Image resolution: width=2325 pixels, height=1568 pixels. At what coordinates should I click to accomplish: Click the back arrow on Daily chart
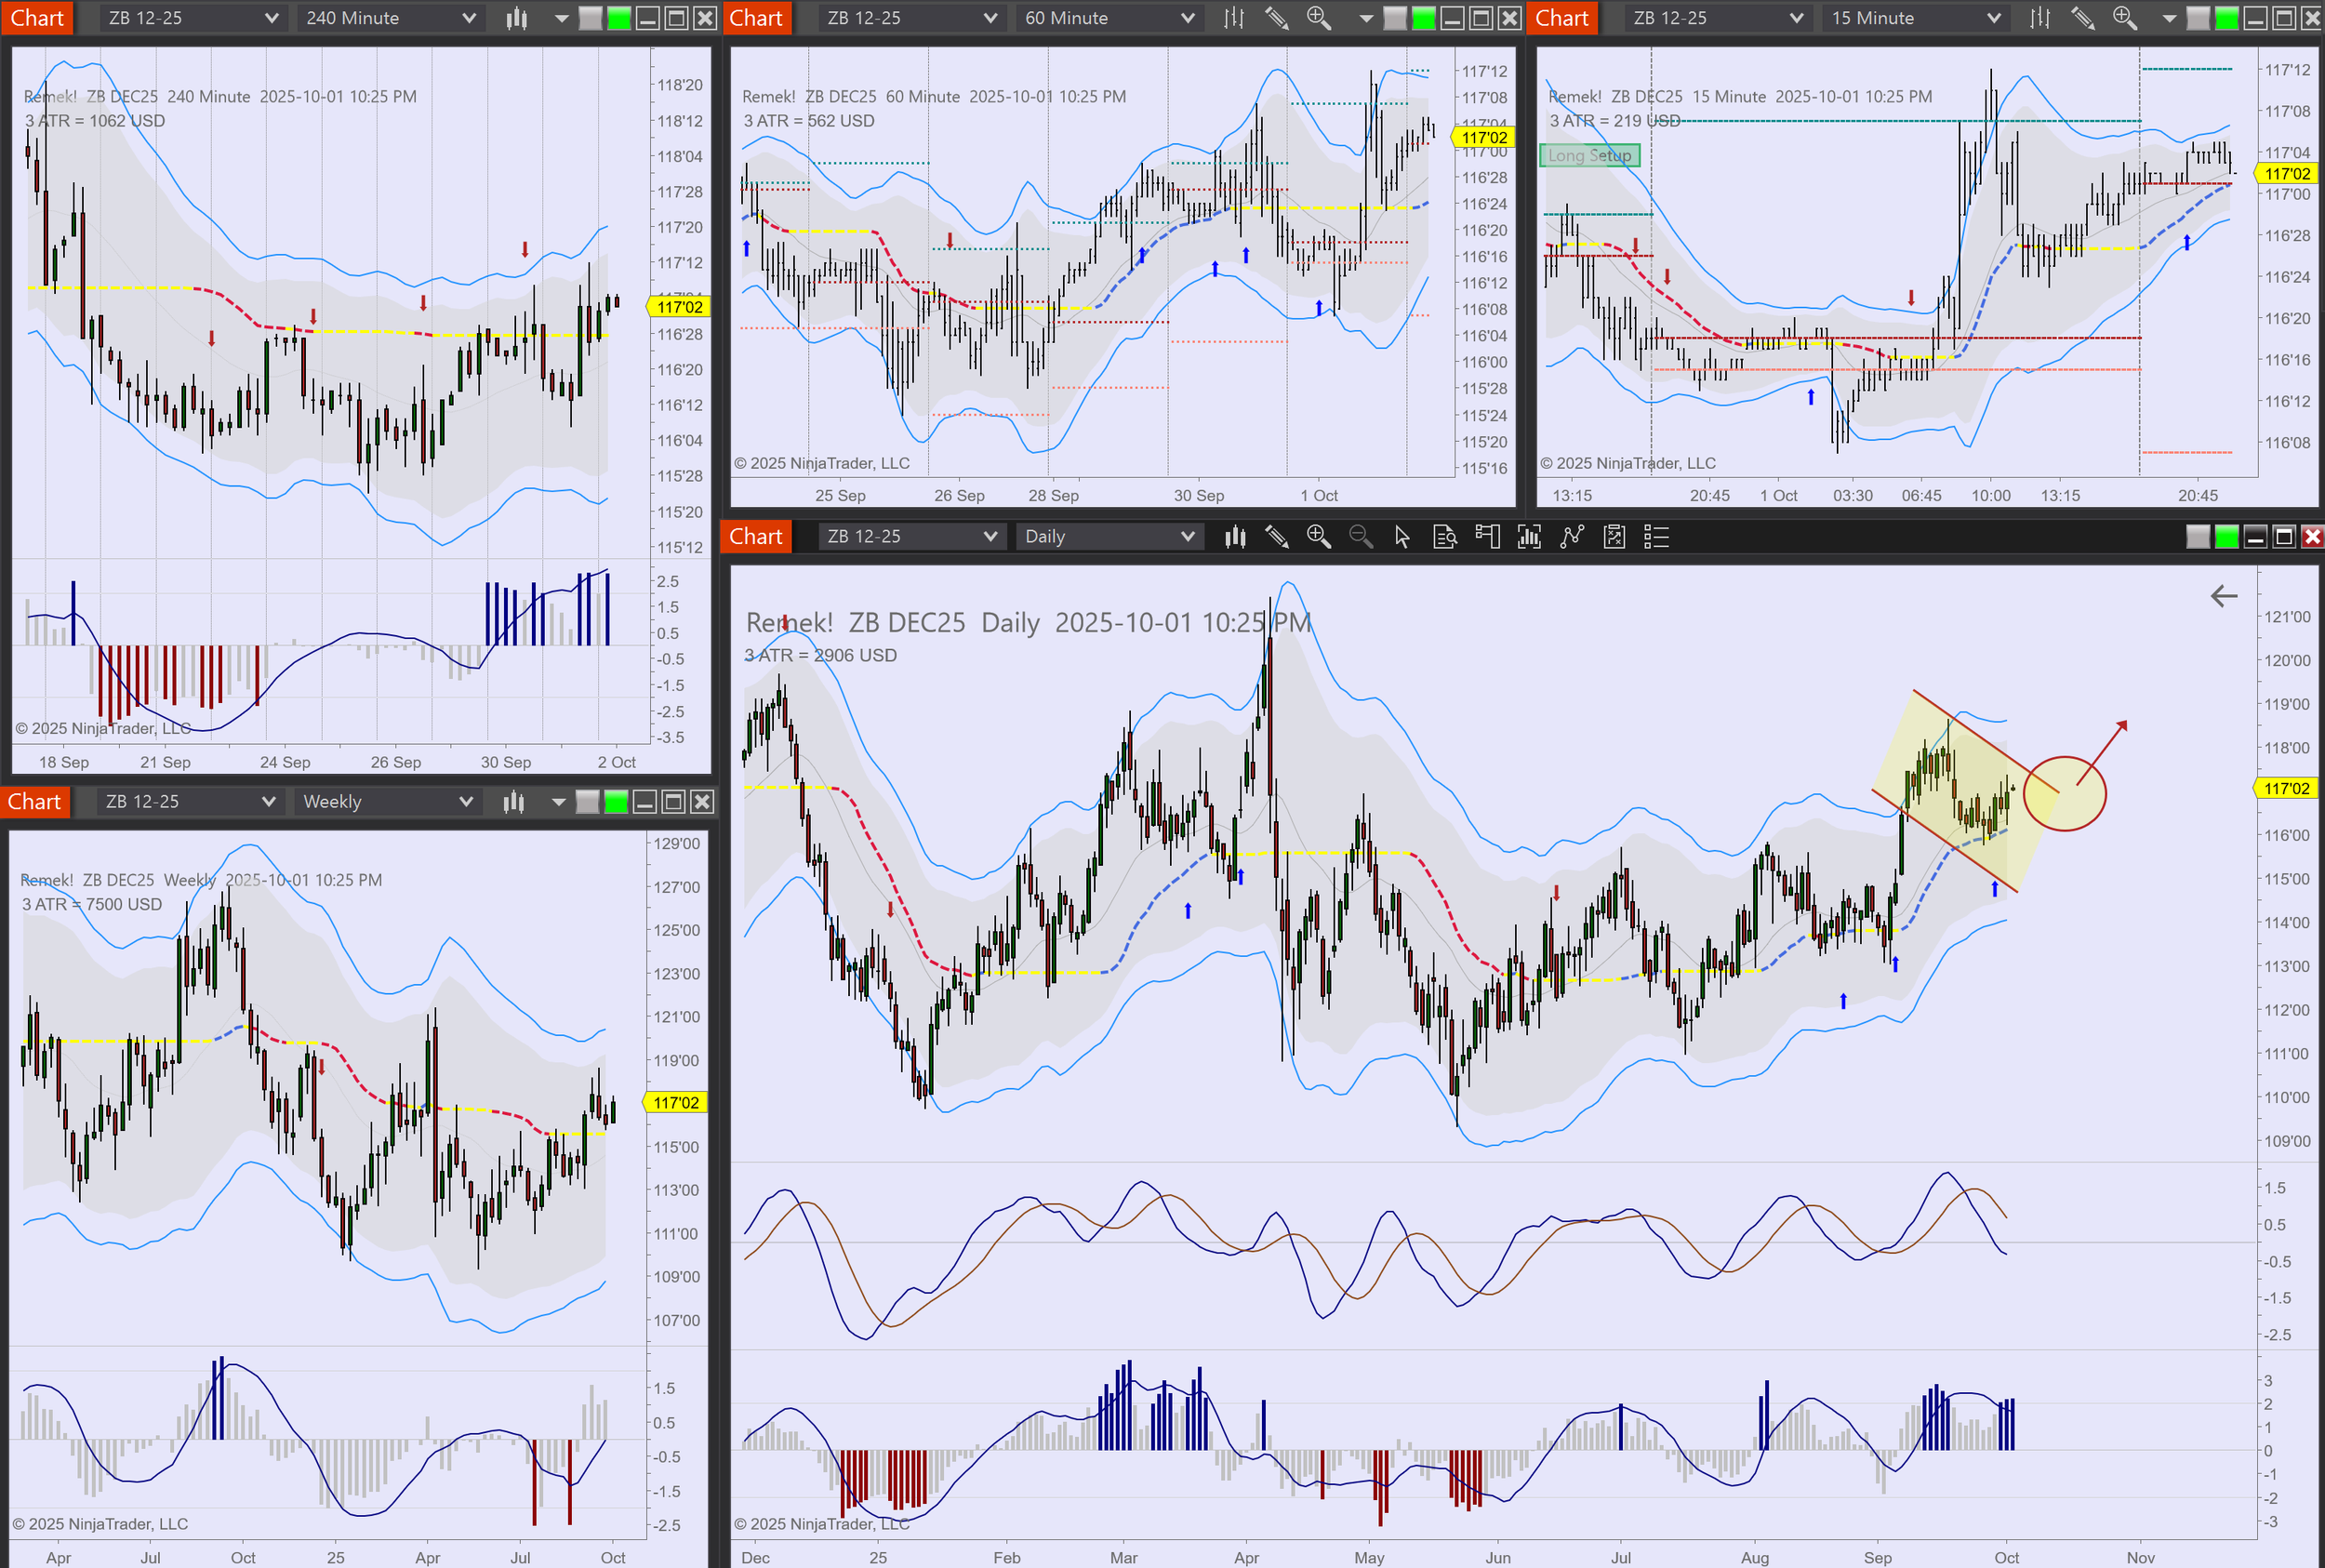pos(2223,596)
